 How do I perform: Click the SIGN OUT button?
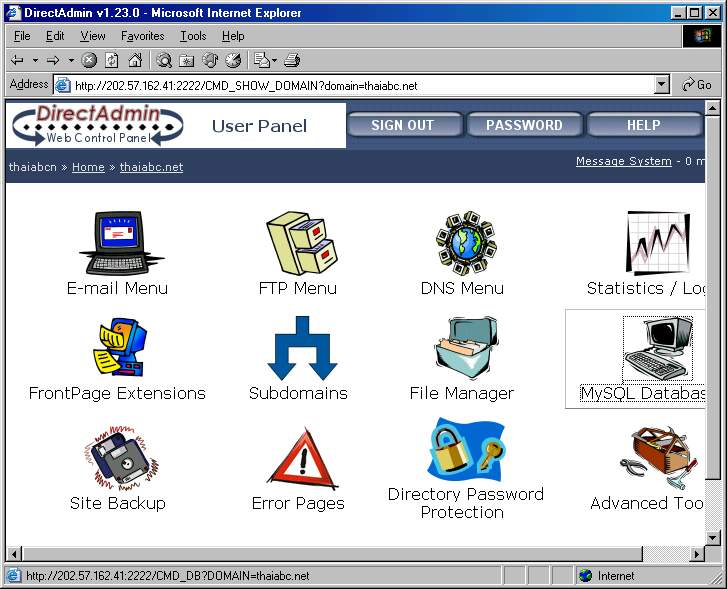point(403,125)
